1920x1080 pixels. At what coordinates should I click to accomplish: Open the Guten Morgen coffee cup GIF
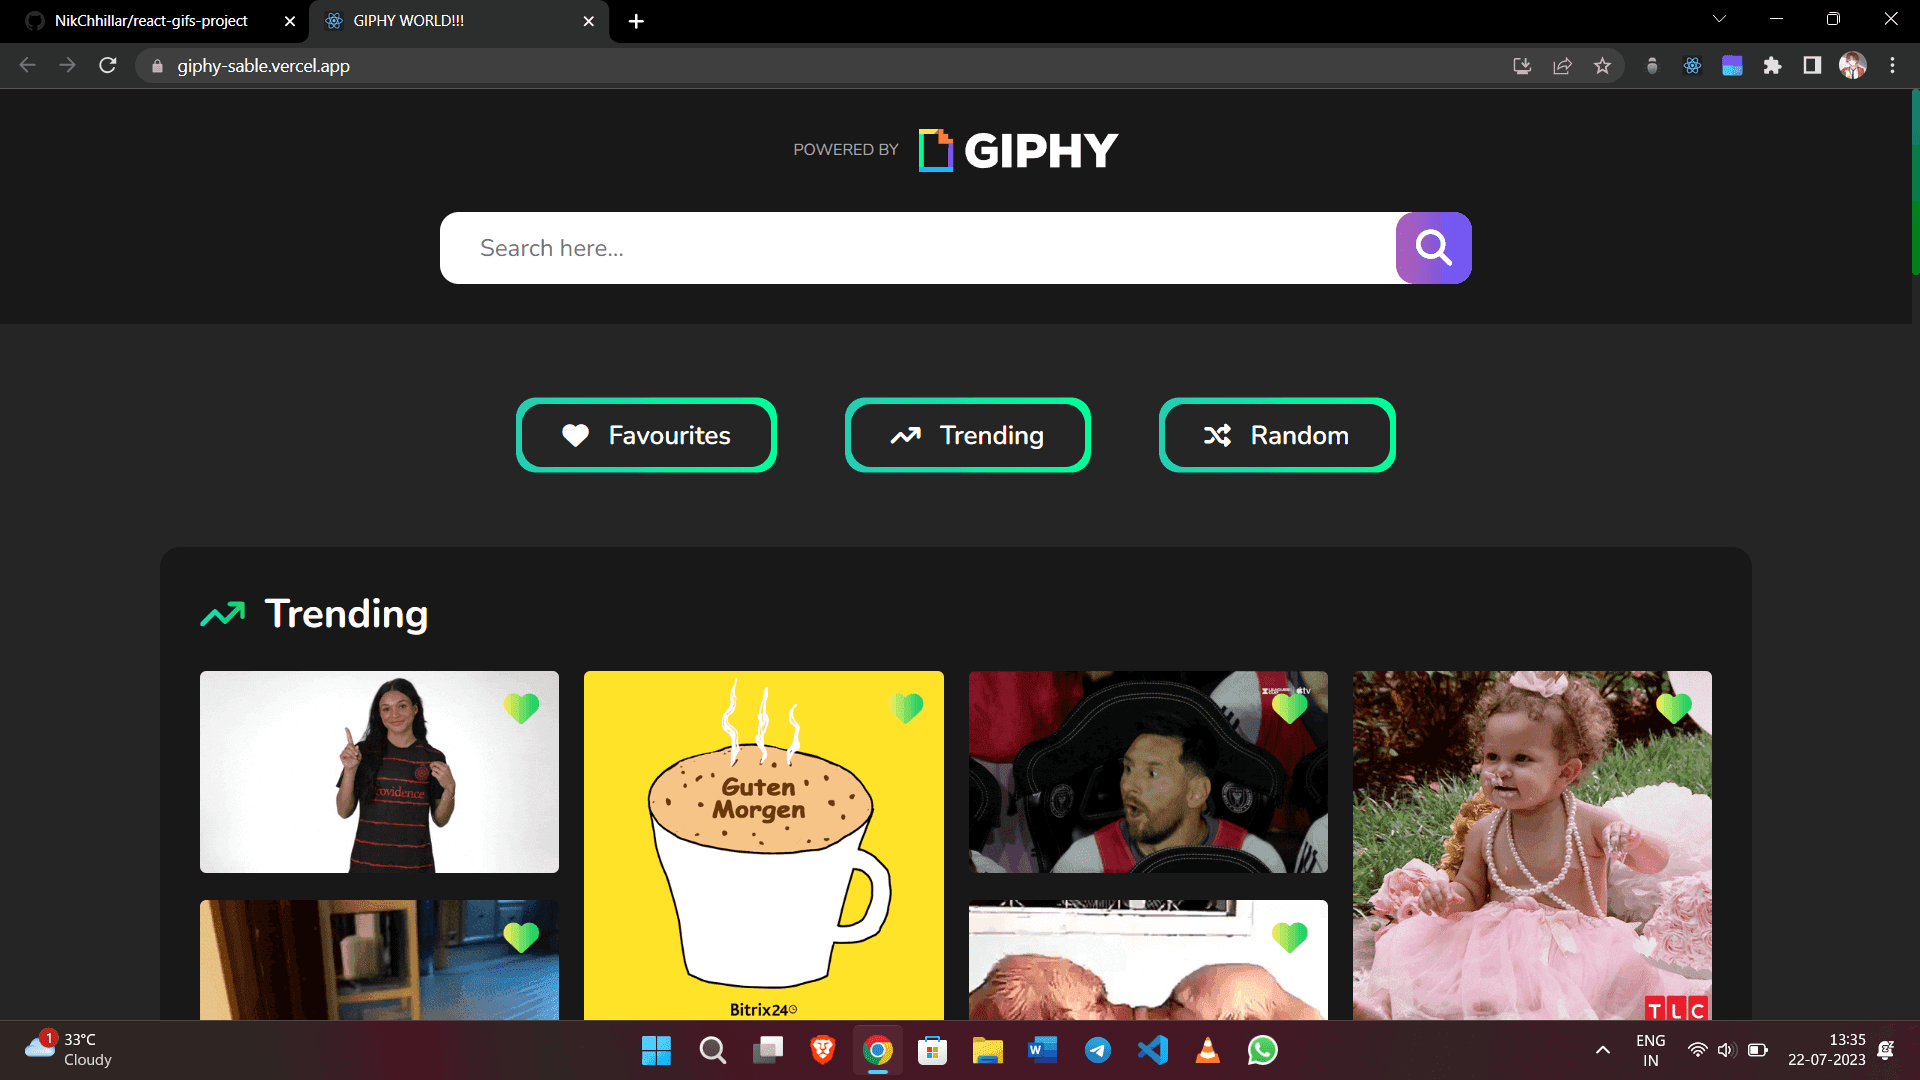point(763,846)
